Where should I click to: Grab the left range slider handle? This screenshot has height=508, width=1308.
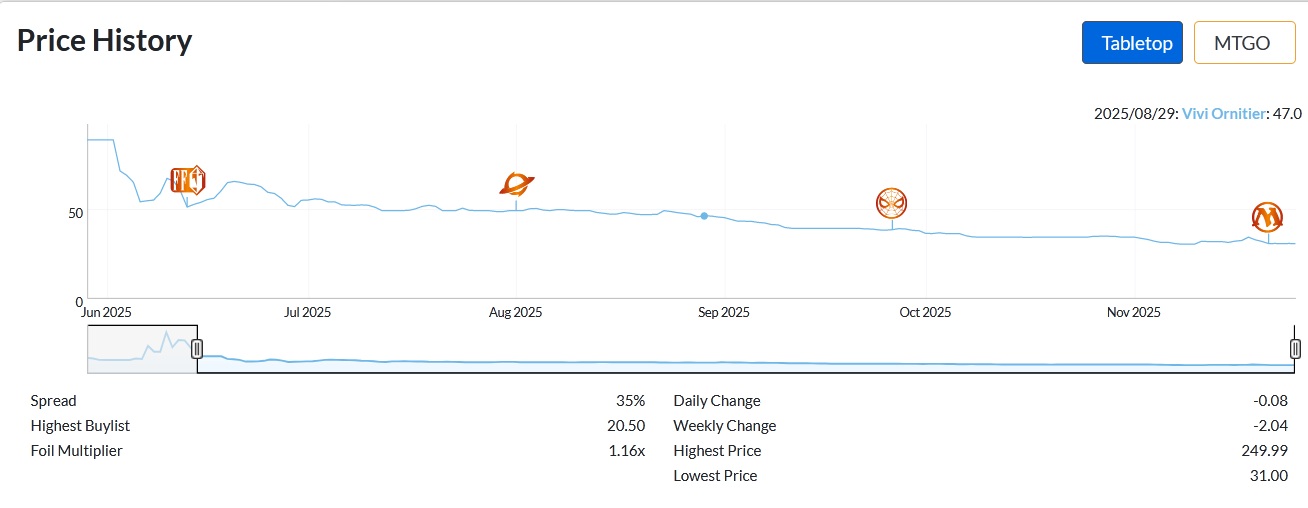(197, 348)
